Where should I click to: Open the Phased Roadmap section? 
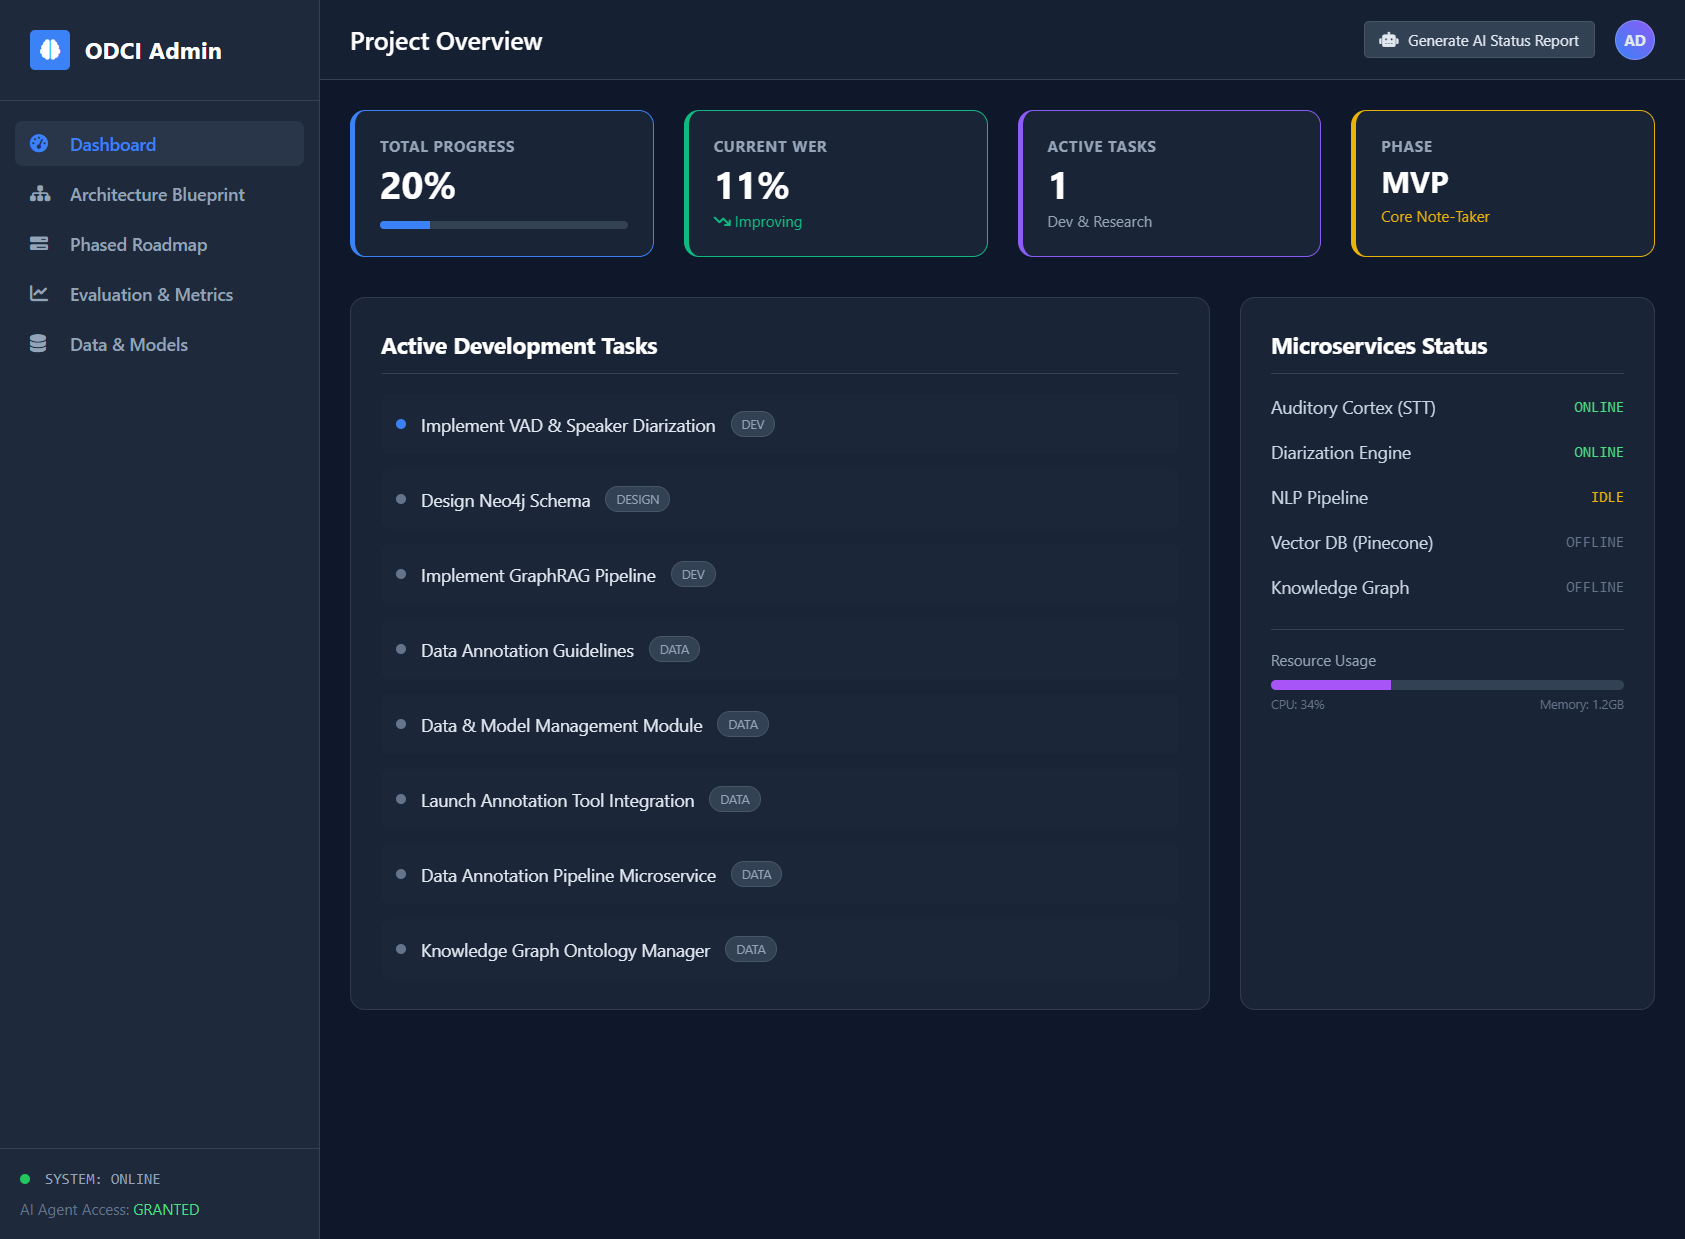[x=137, y=244]
